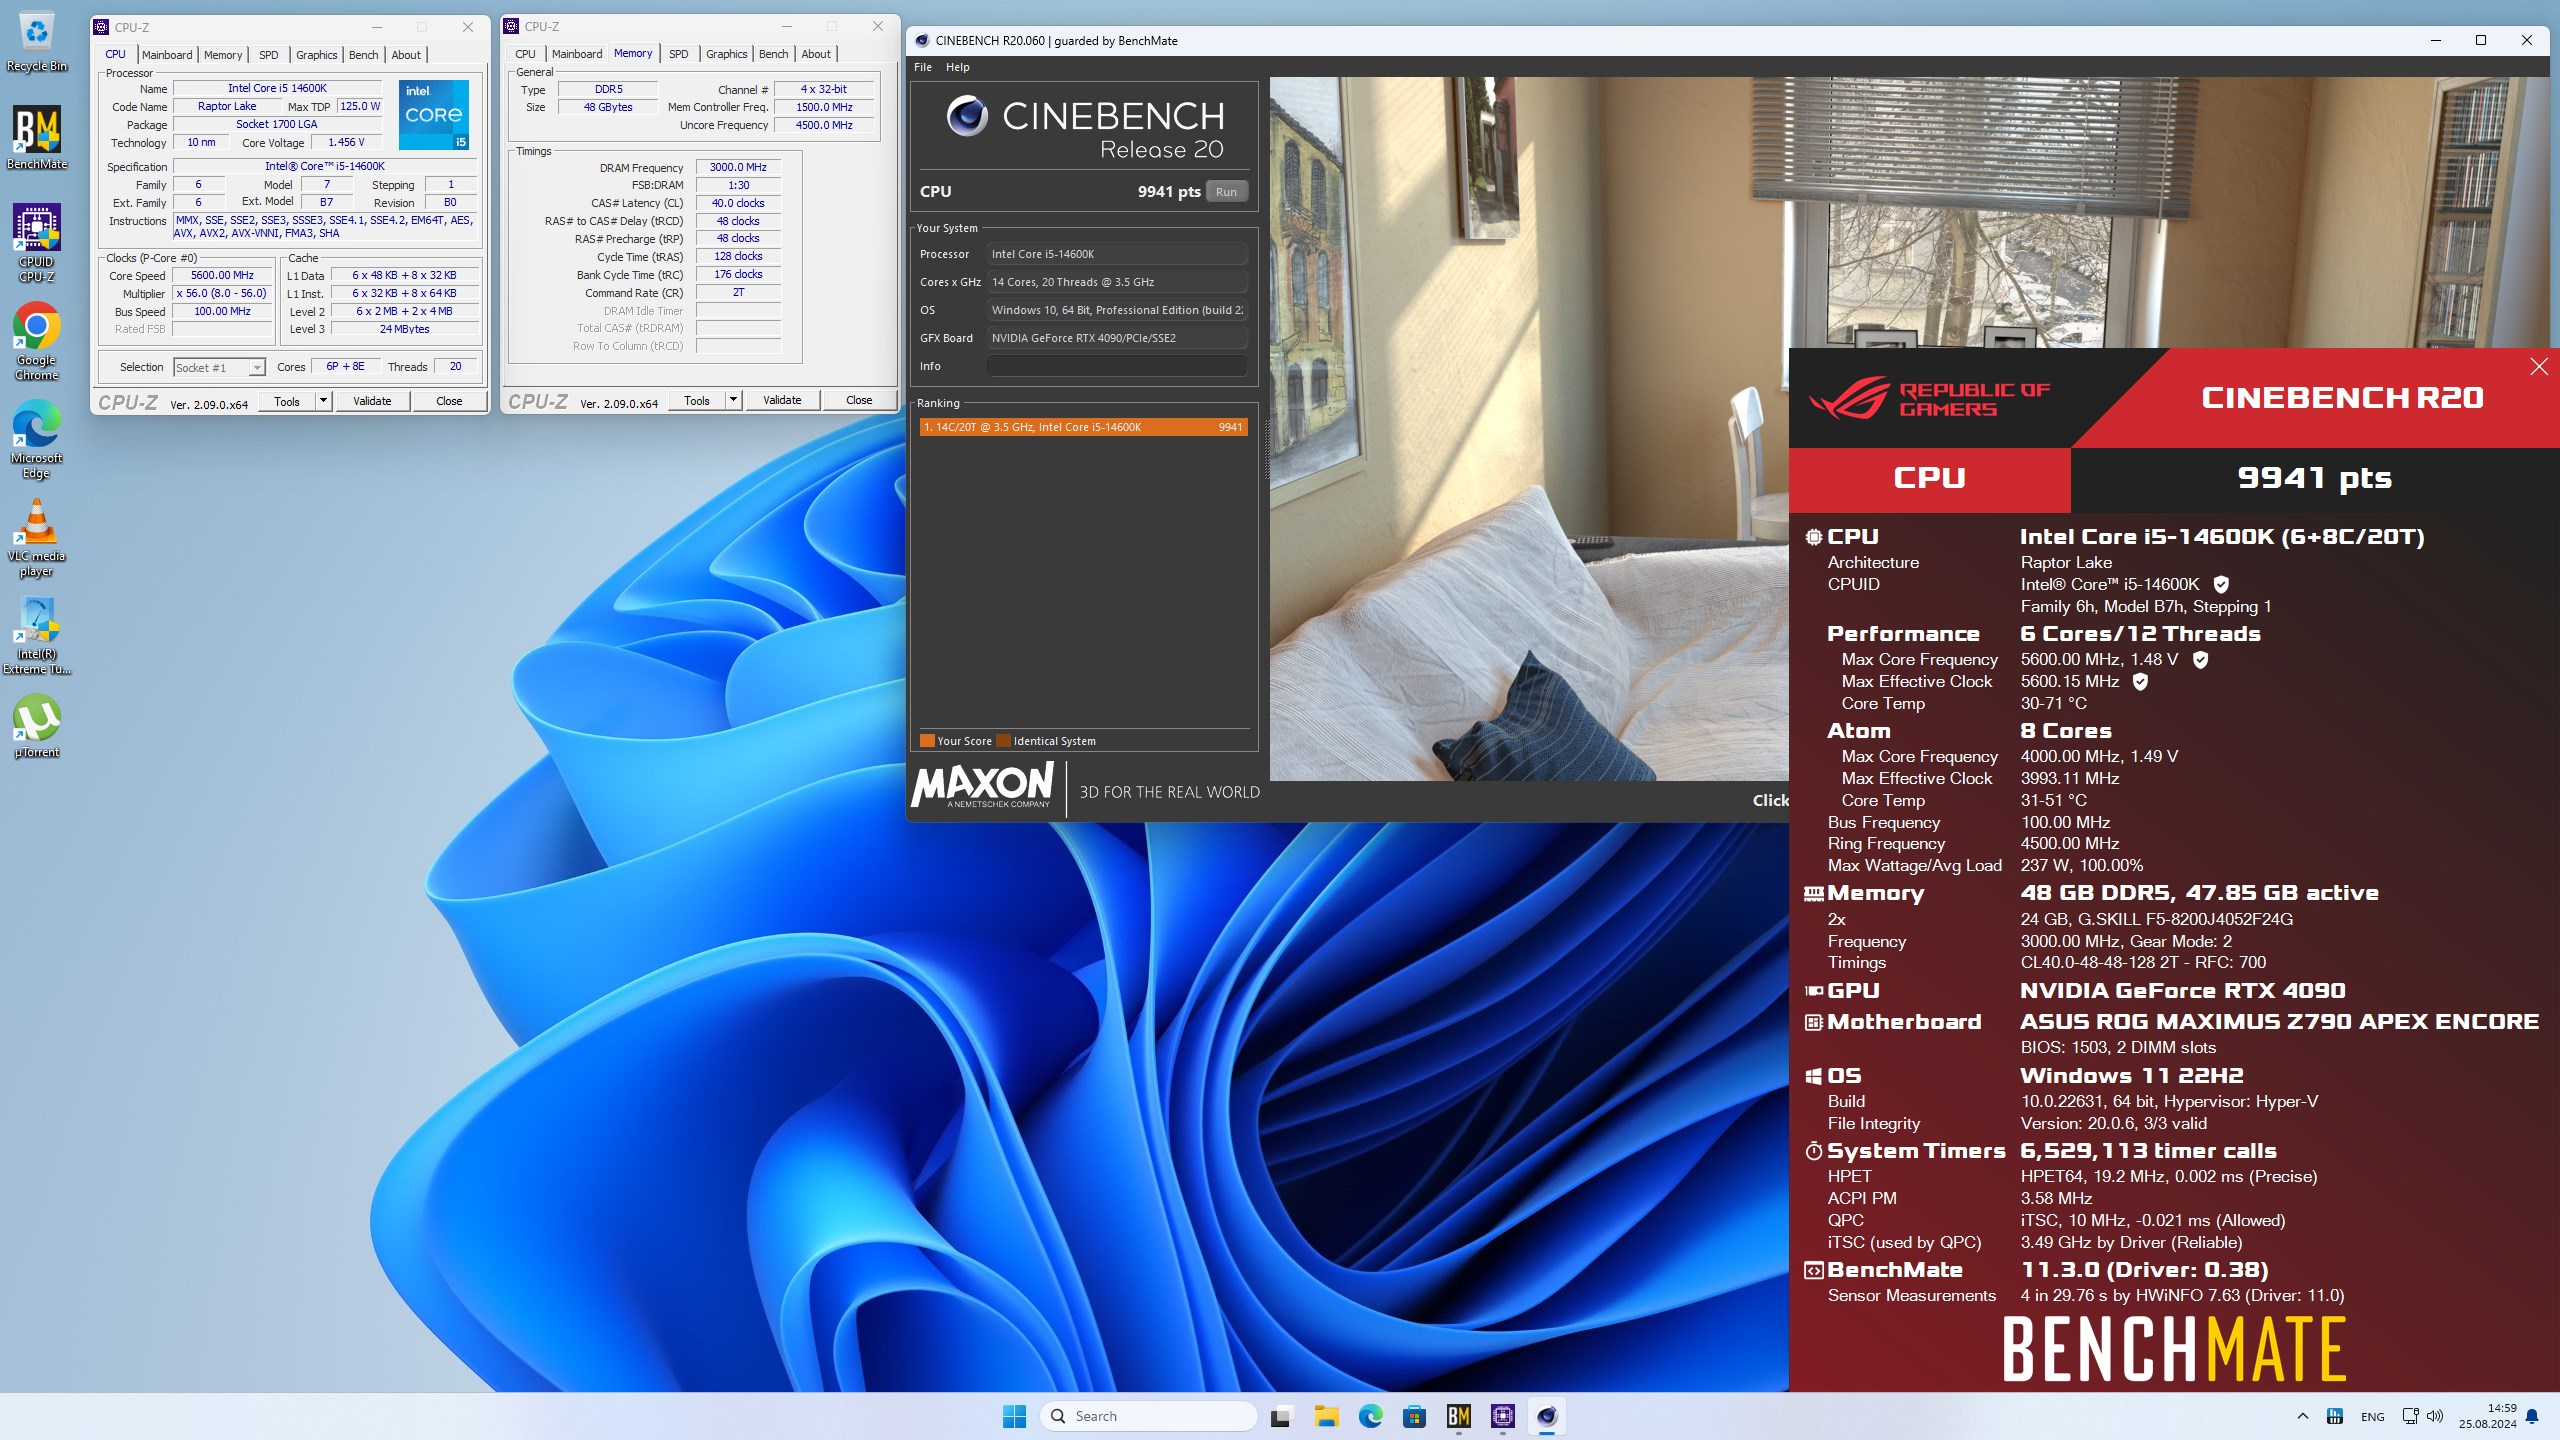Click the GFX Board field showing RTX 4090
Screen dimensions: 2560x1440
click(1117, 338)
